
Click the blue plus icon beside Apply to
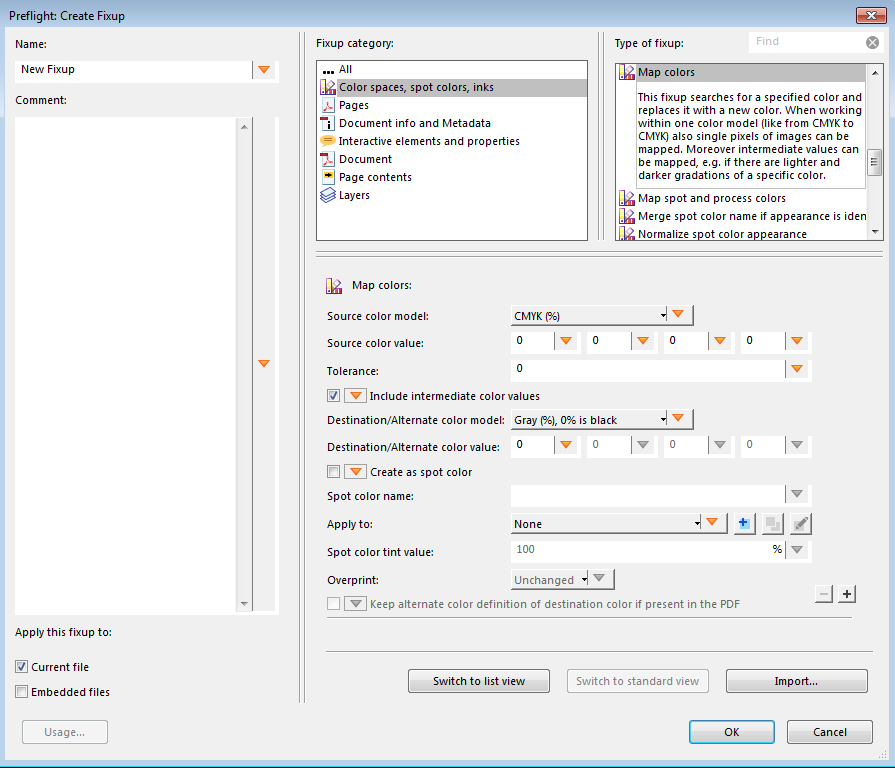(x=743, y=523)
